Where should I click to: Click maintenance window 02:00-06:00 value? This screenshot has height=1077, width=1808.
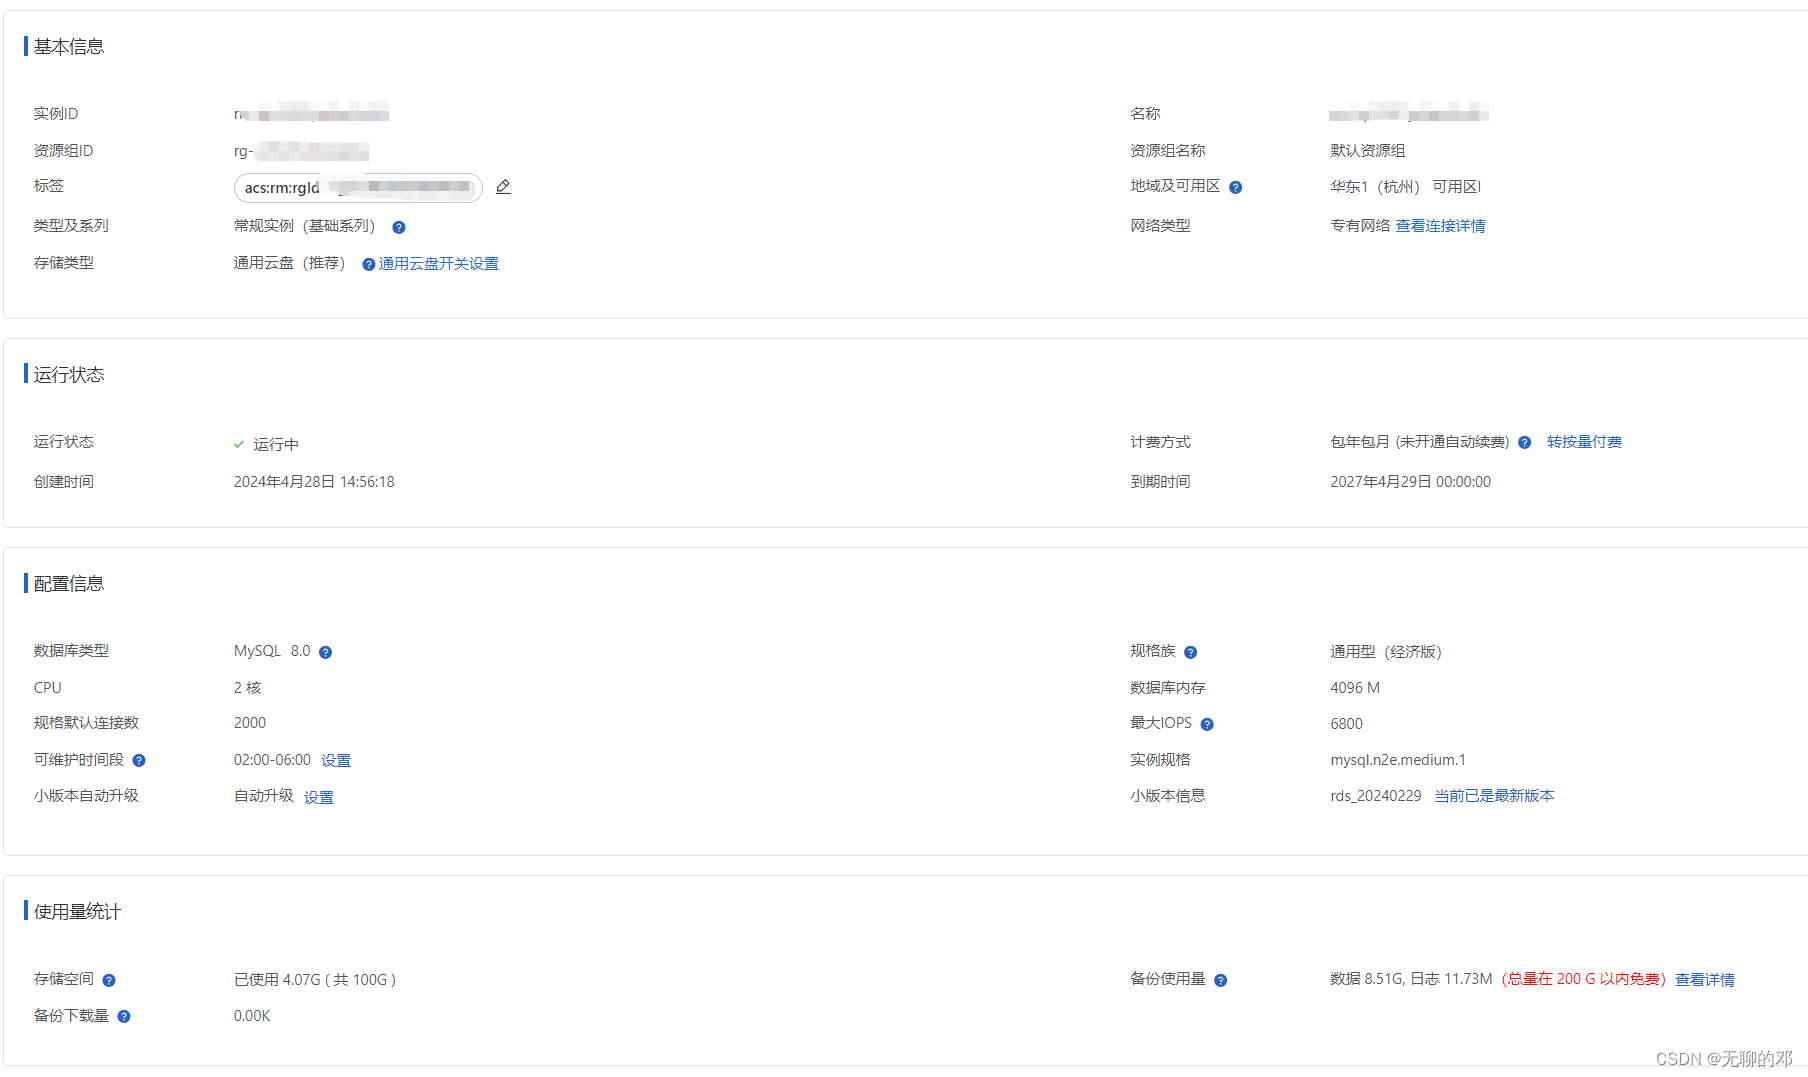pos(272,760)
